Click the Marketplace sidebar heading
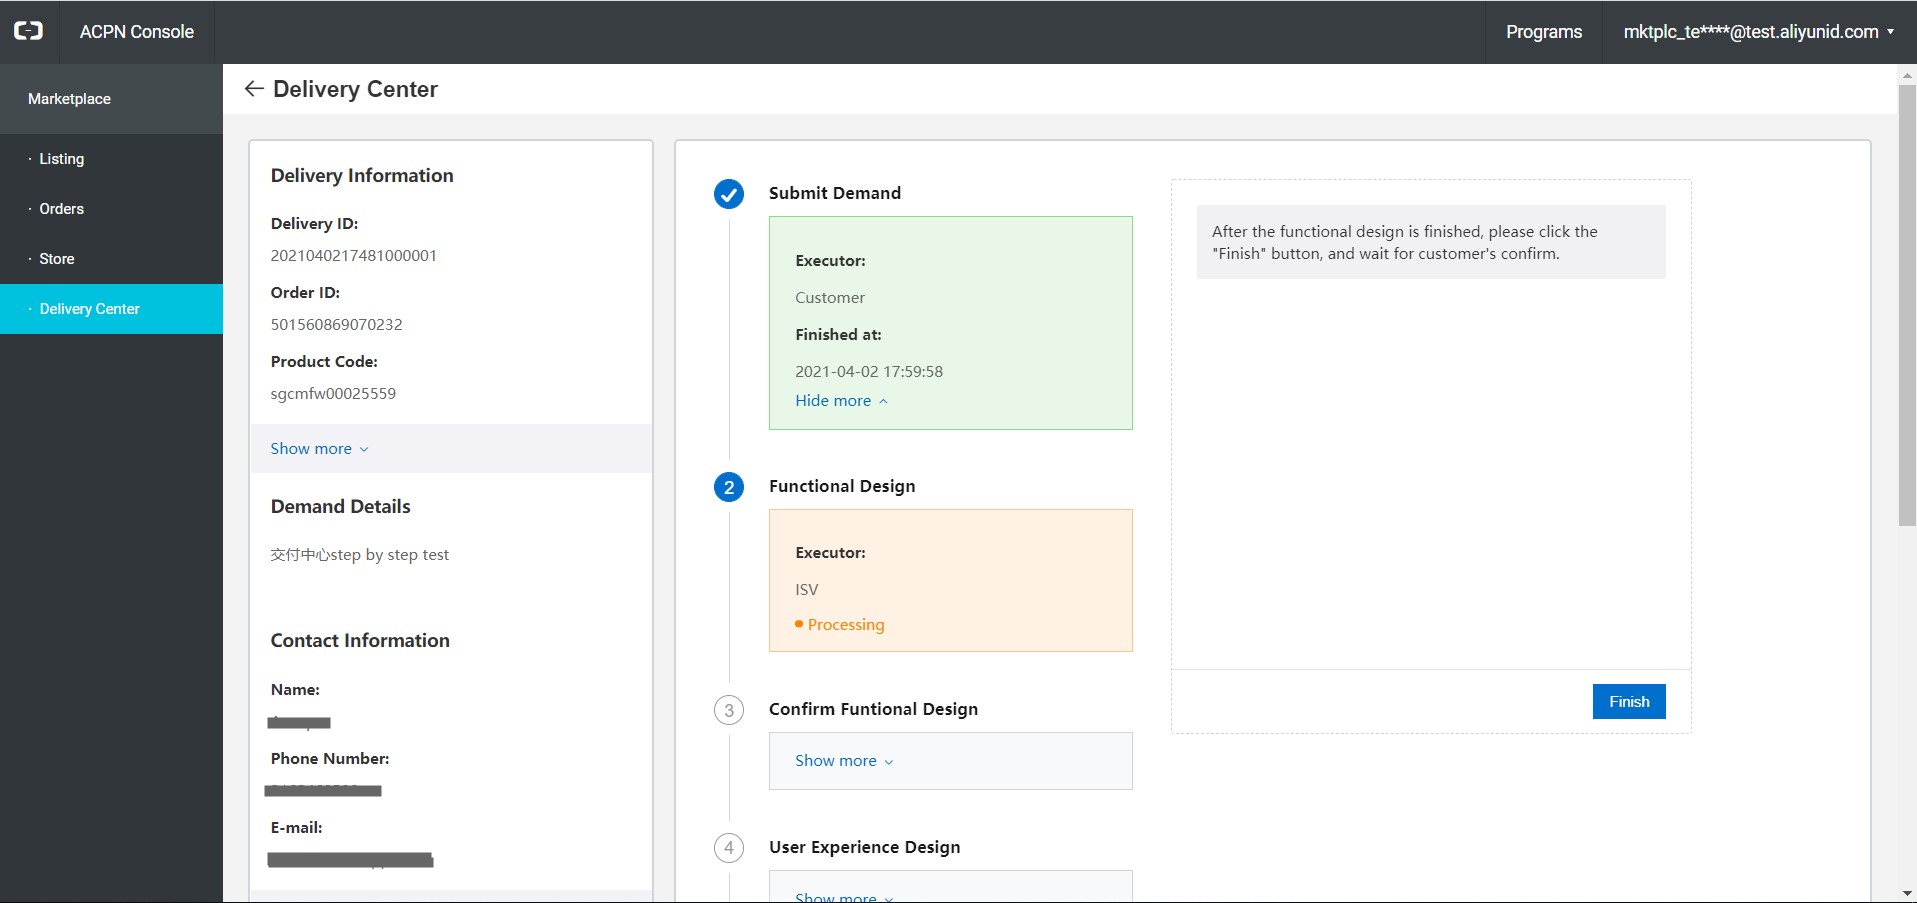The height and width of the screenshot is (903, 1917). pos(70,99)
